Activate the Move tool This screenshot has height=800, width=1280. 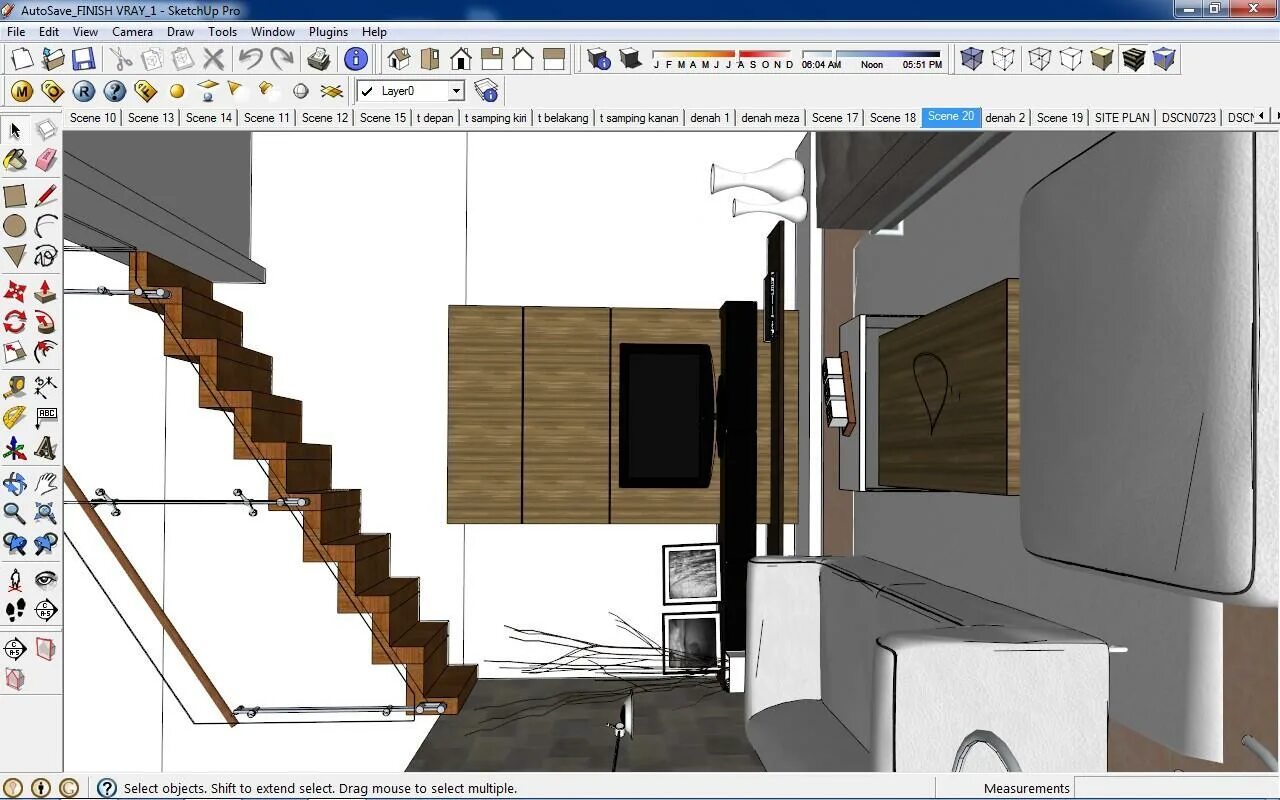click(x=15, y=291)
